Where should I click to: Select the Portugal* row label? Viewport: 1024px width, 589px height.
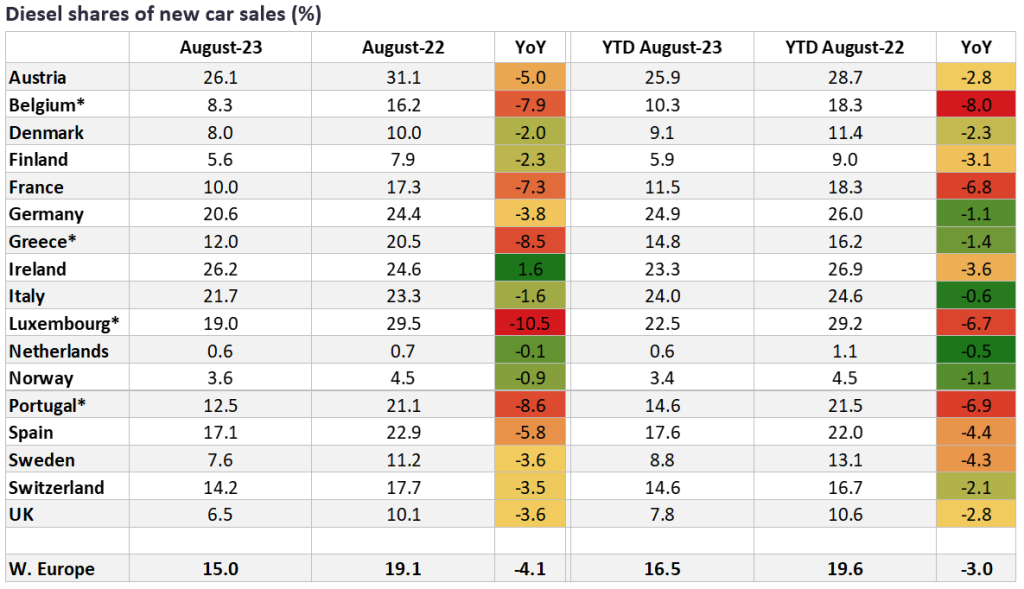tap(44, 406)
